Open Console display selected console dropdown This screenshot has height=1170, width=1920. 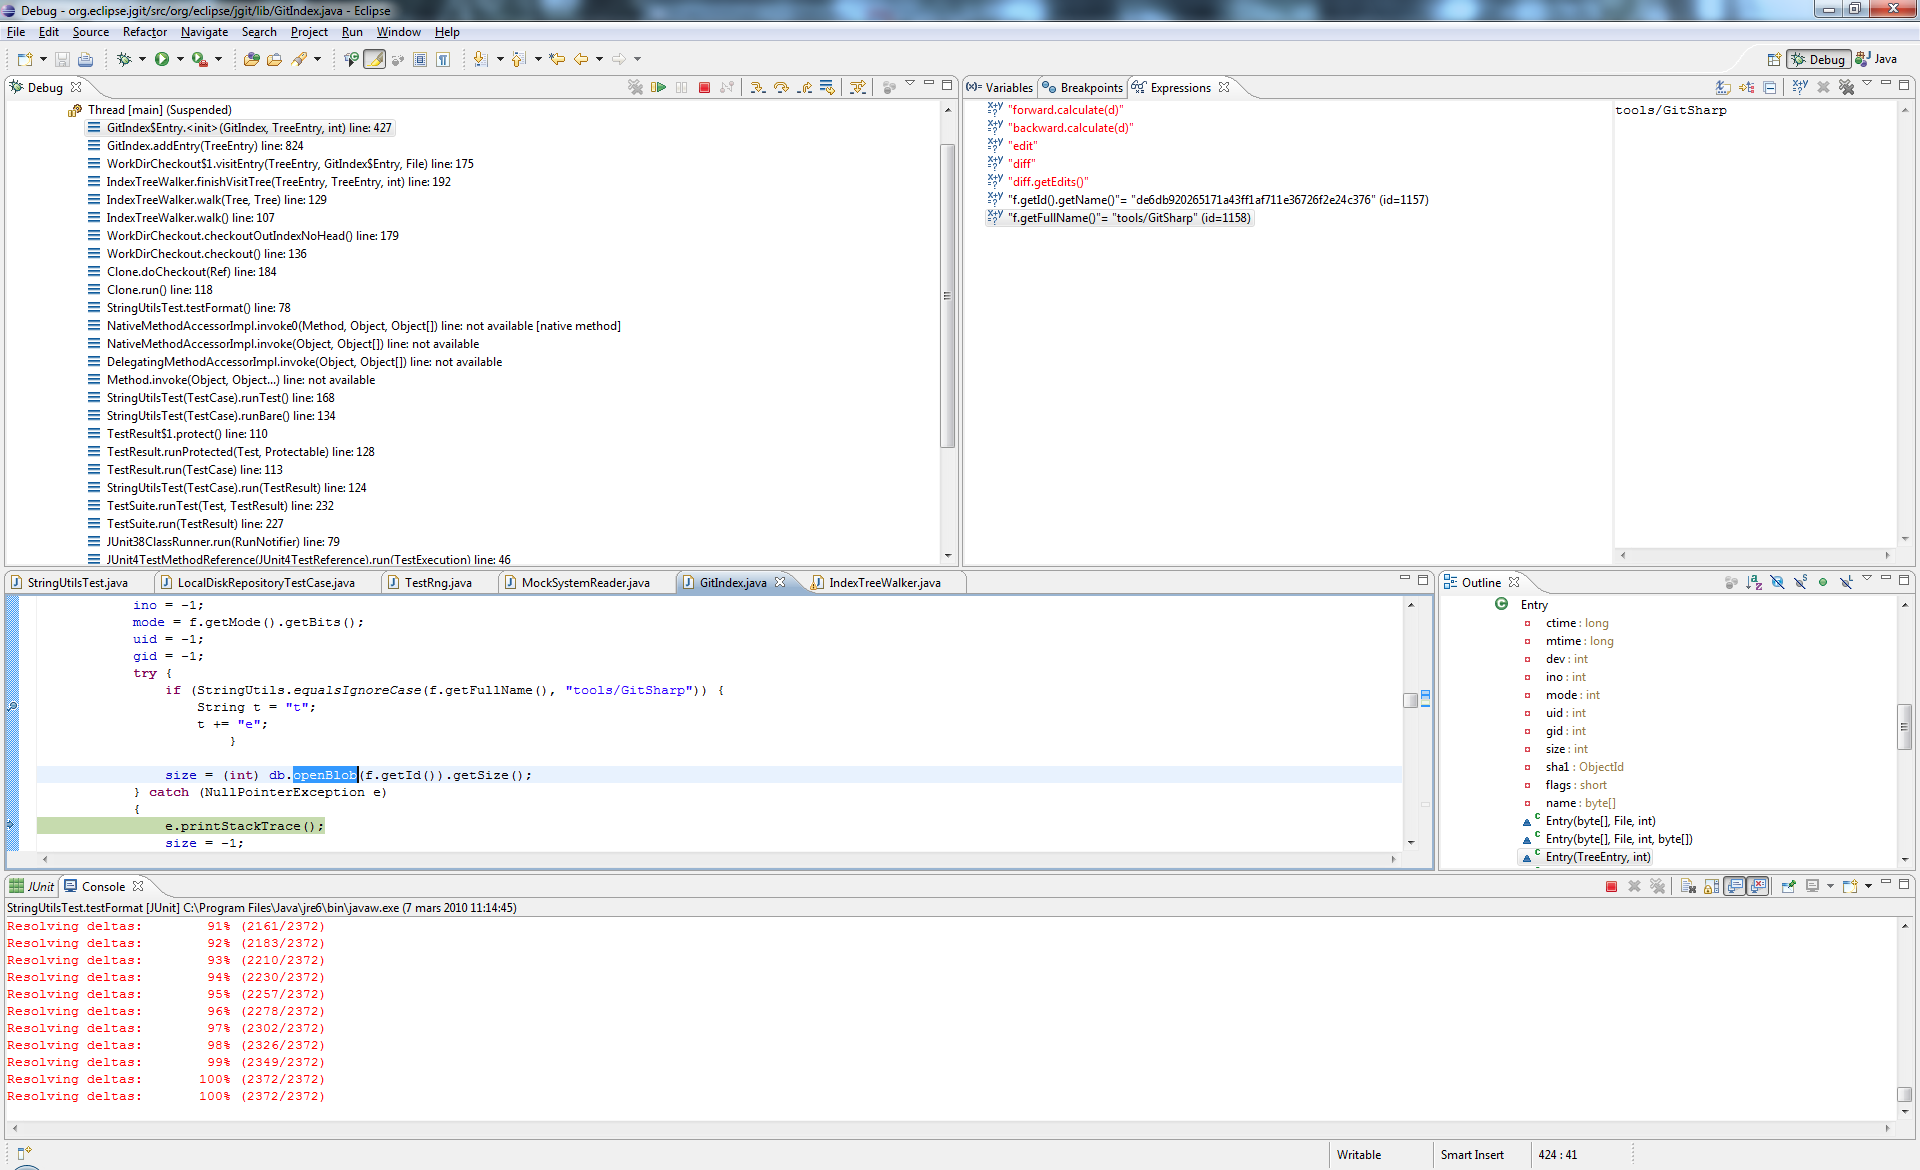pyautogui.click(x=1830, y=887)
